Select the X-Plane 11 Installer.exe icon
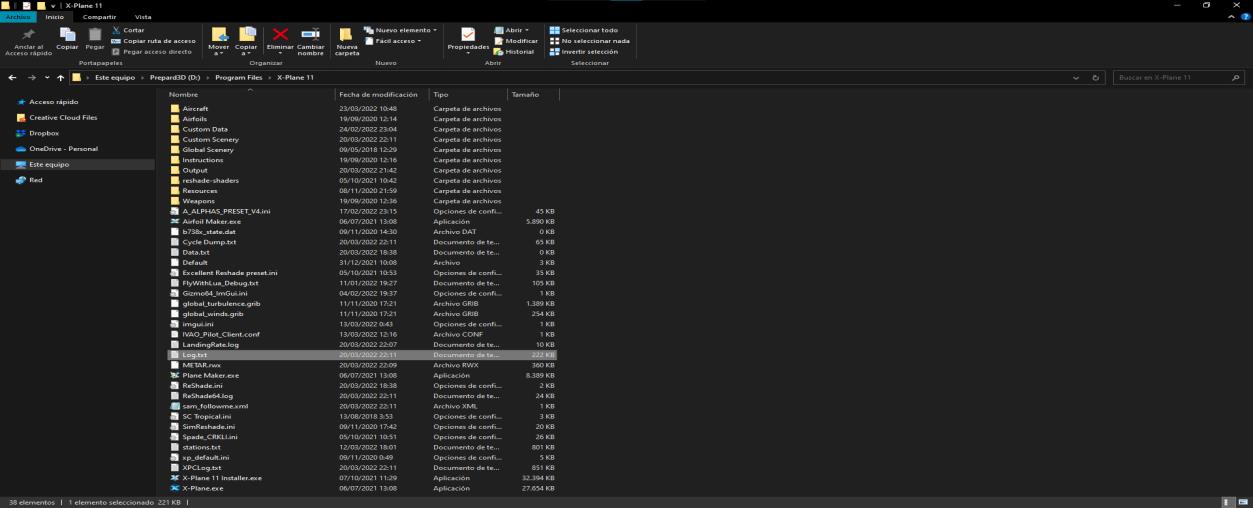The width and height of the screenshot is (1253, 508). 175,478
